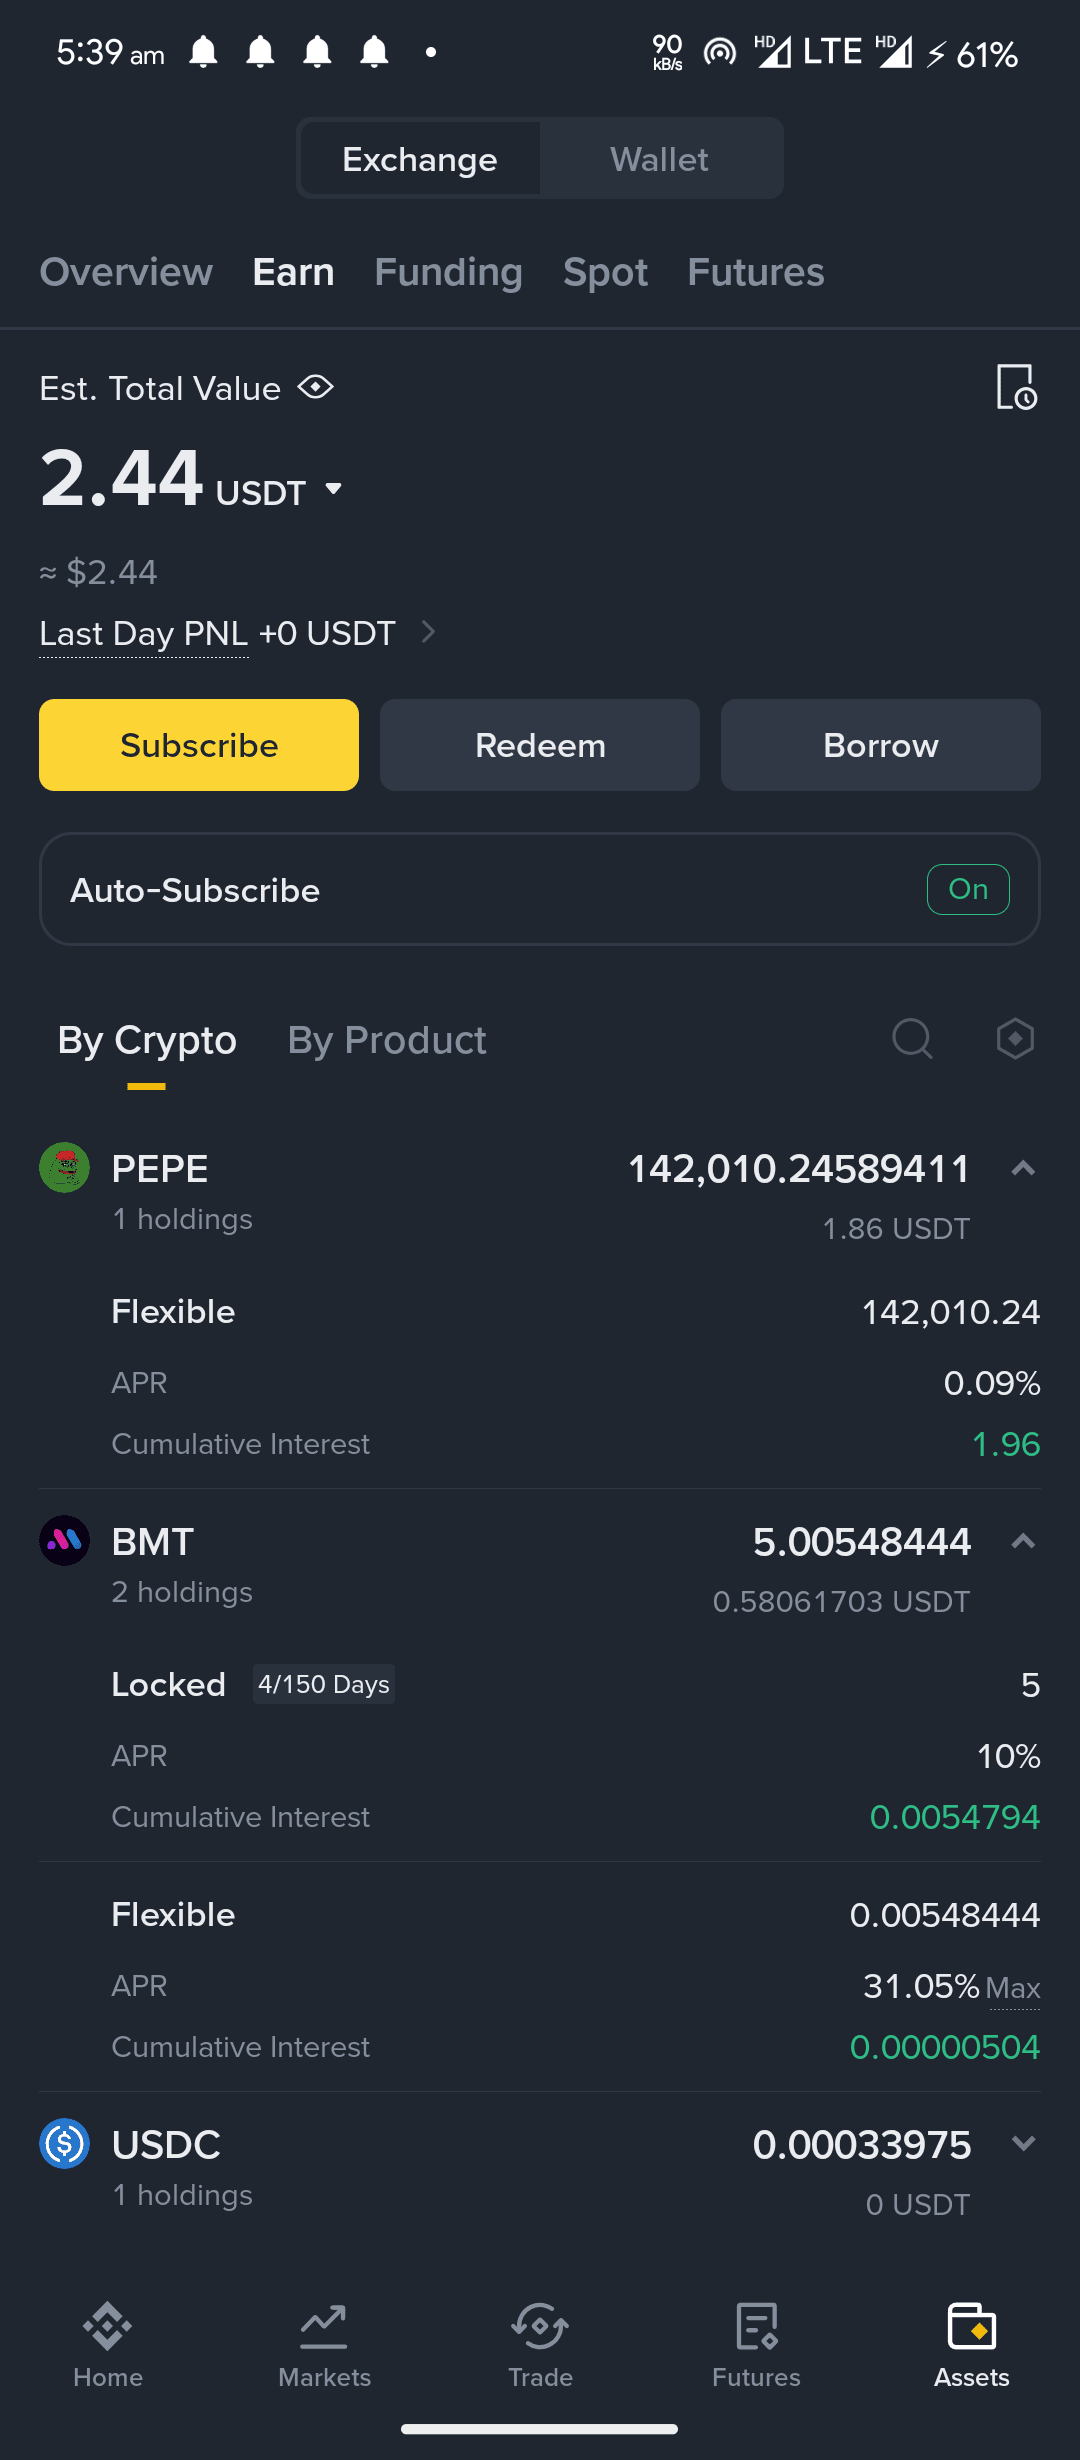Viewport: 1080px width, 2460px height.
Task: Tap the search magnifier icon
Action: (912, 1039)
